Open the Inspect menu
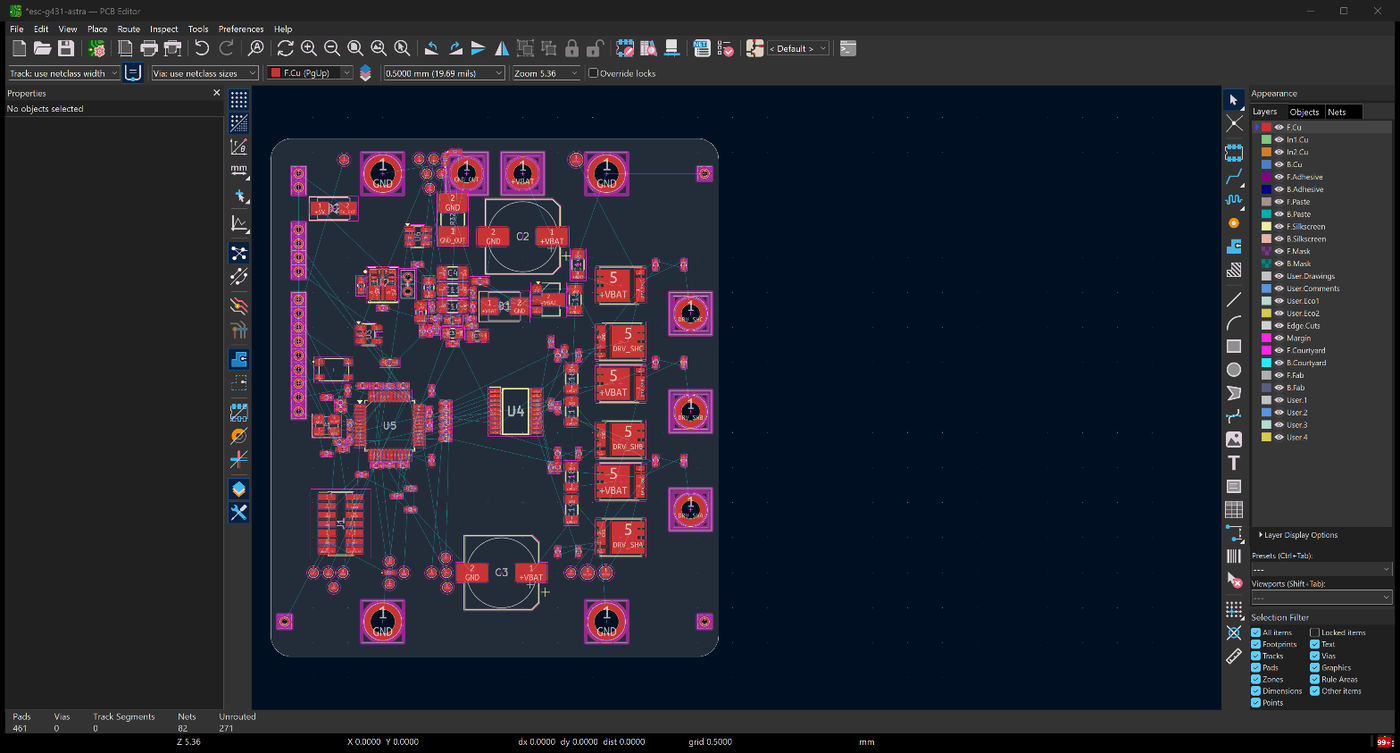The height and width of the screenshot is (753, 1400). tap(164, 29)
